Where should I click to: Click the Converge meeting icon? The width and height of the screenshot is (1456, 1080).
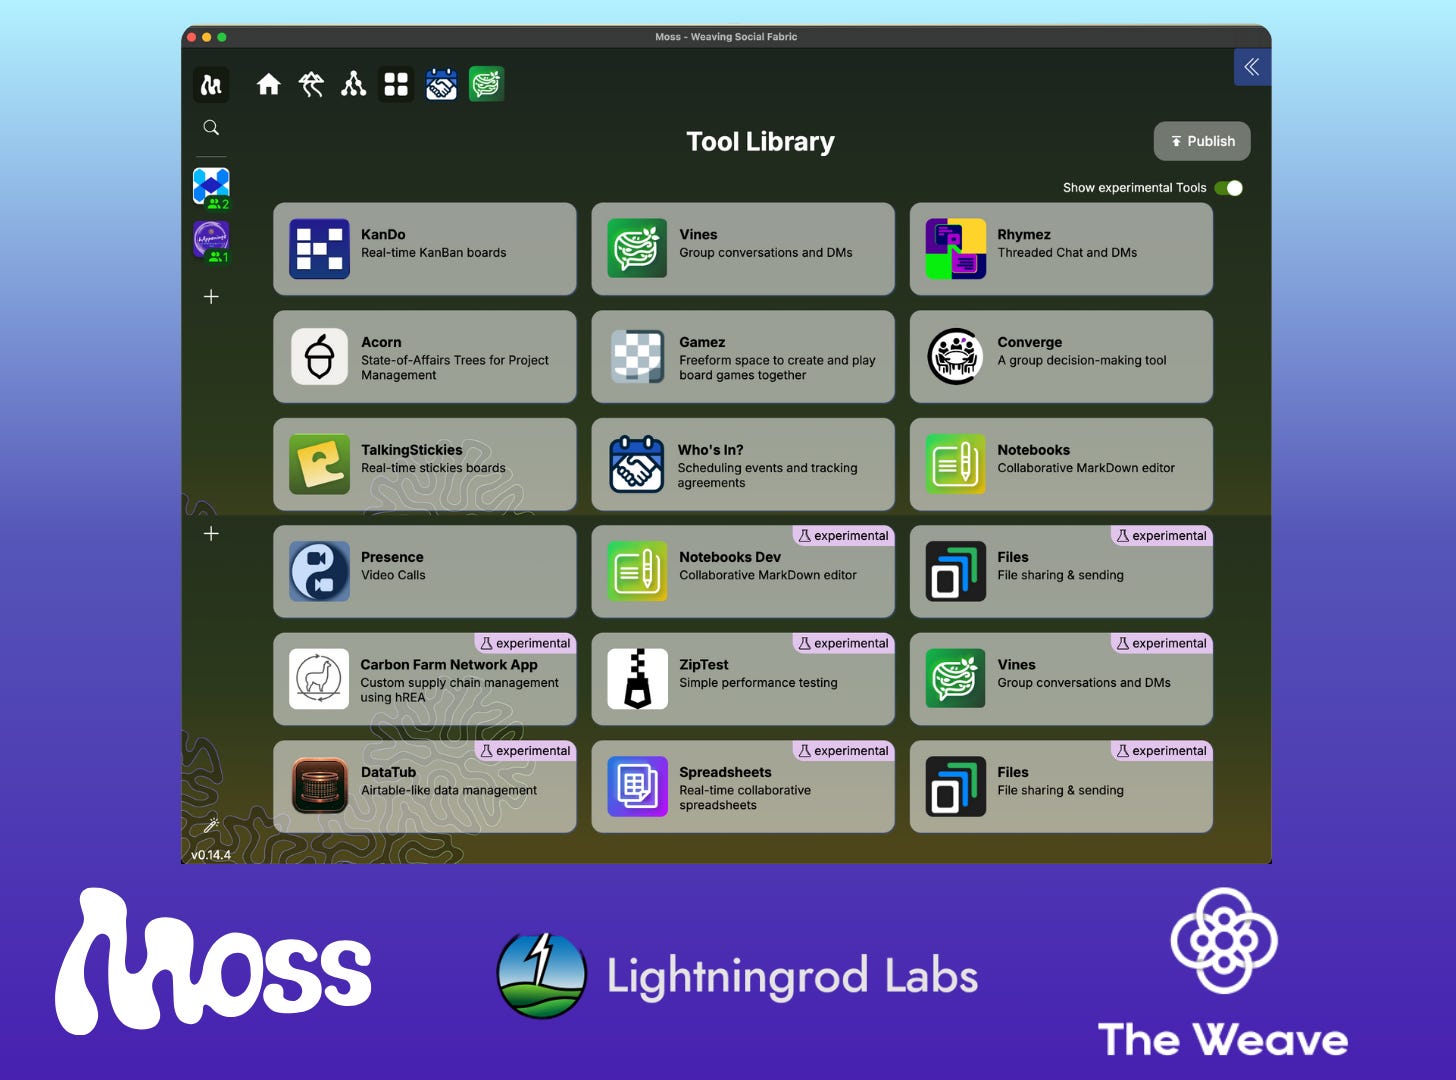coord(955,356)
